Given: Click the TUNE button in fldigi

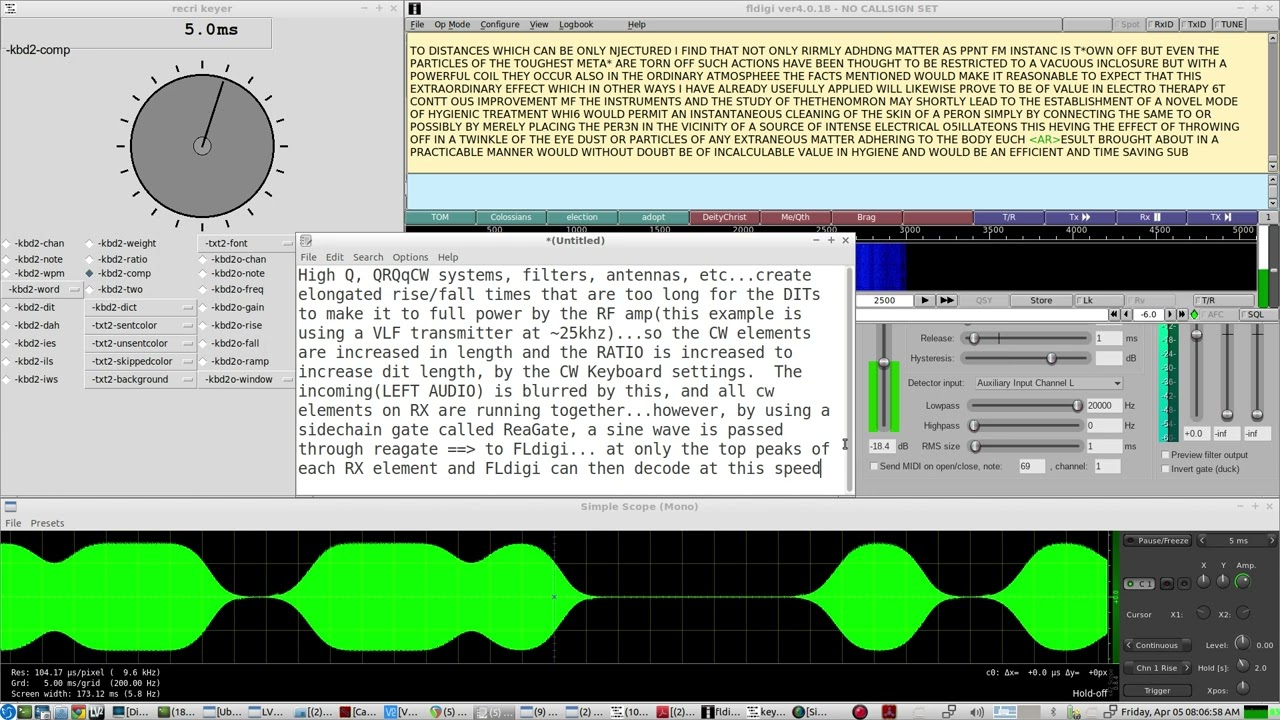Looking at the screenshot, I should tap(1230, 24).
